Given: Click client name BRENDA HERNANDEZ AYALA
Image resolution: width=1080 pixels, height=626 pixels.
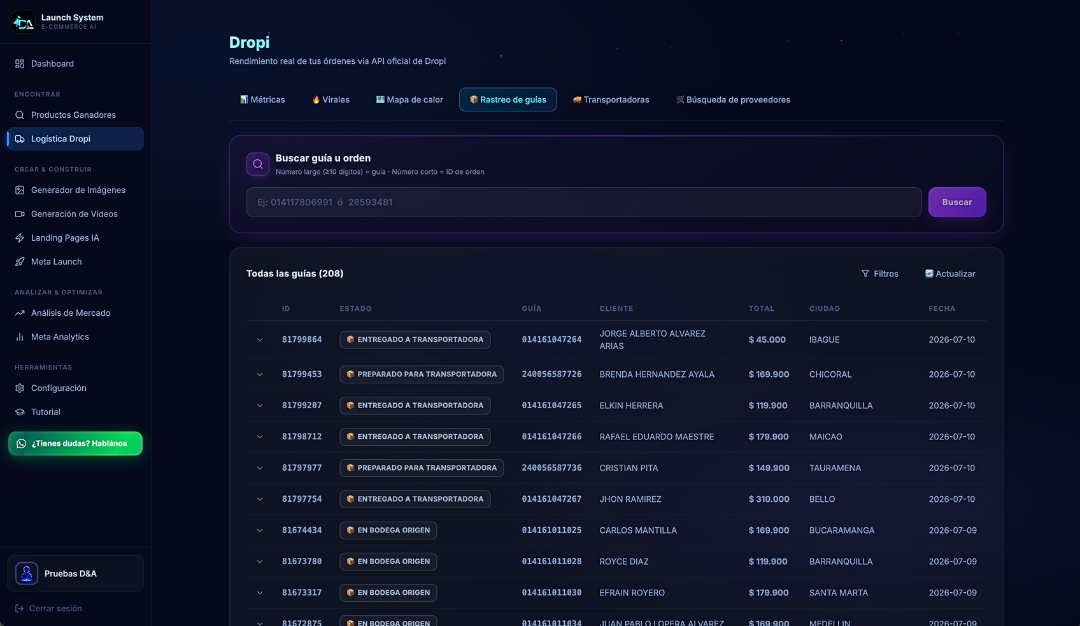Looking at the screenshot, I should pyautogui.click(x=656, y=375).
